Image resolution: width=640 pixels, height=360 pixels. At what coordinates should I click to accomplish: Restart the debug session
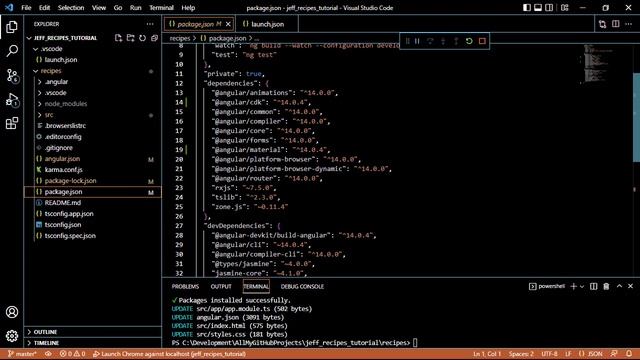469,41
